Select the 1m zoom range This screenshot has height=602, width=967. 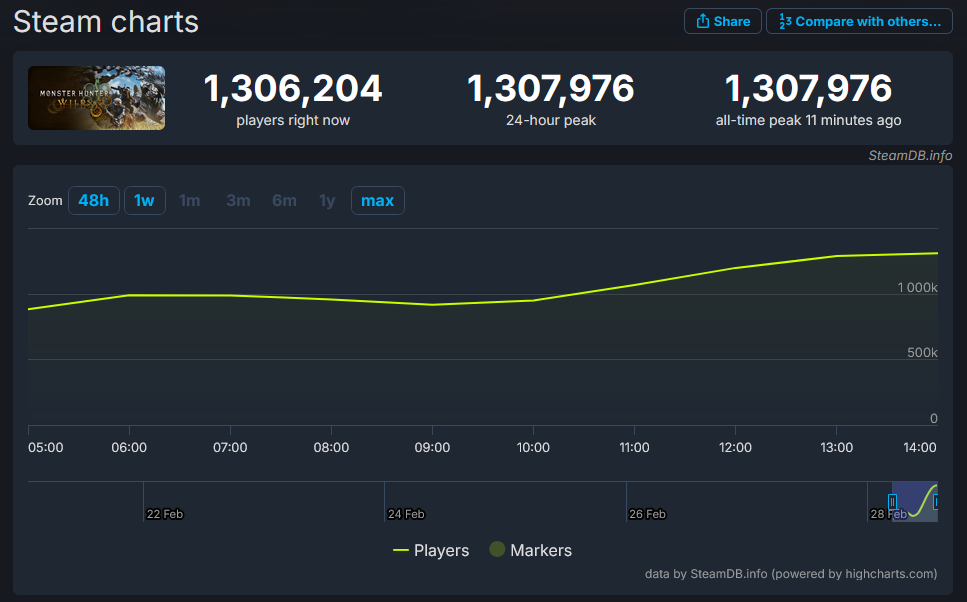click(189, 200)
